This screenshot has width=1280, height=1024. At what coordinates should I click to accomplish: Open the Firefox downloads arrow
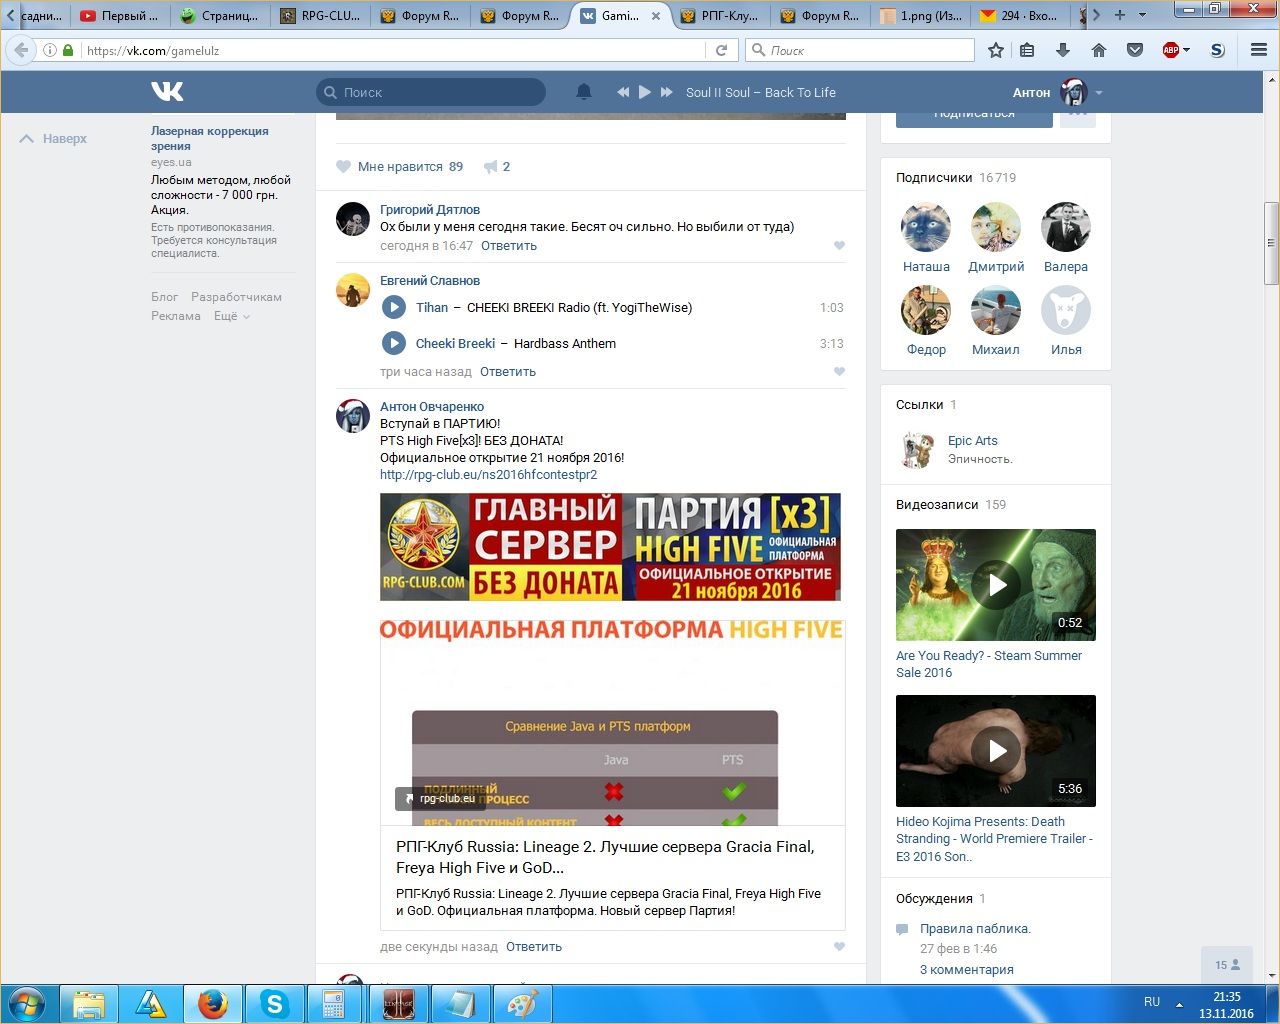click(1063, 50)
